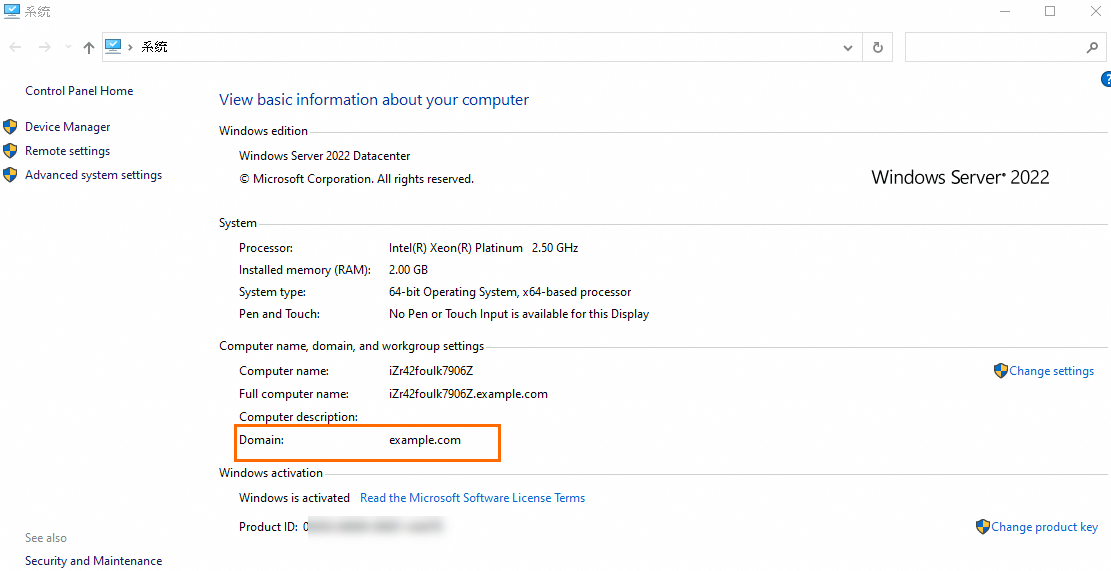Viewport: 1111px width, 571px height.
Task: Click the Device Manager shield icon
Action: tap(10, 127)
